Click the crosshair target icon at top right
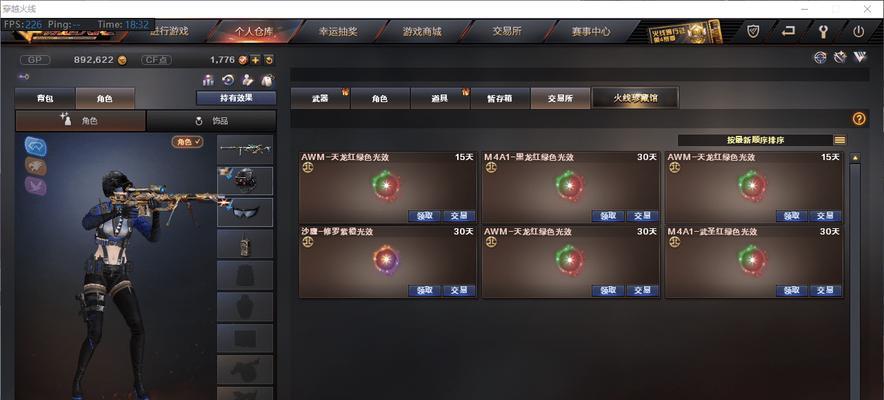 pos(820,57)
